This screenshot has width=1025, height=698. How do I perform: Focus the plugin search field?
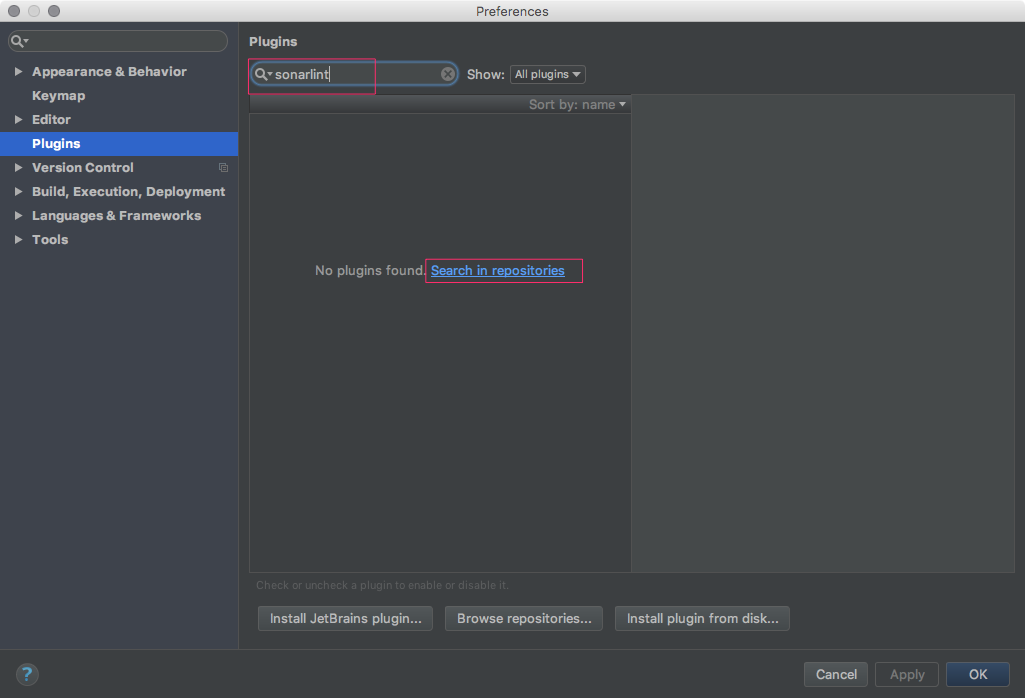click(x=354, y=75)
